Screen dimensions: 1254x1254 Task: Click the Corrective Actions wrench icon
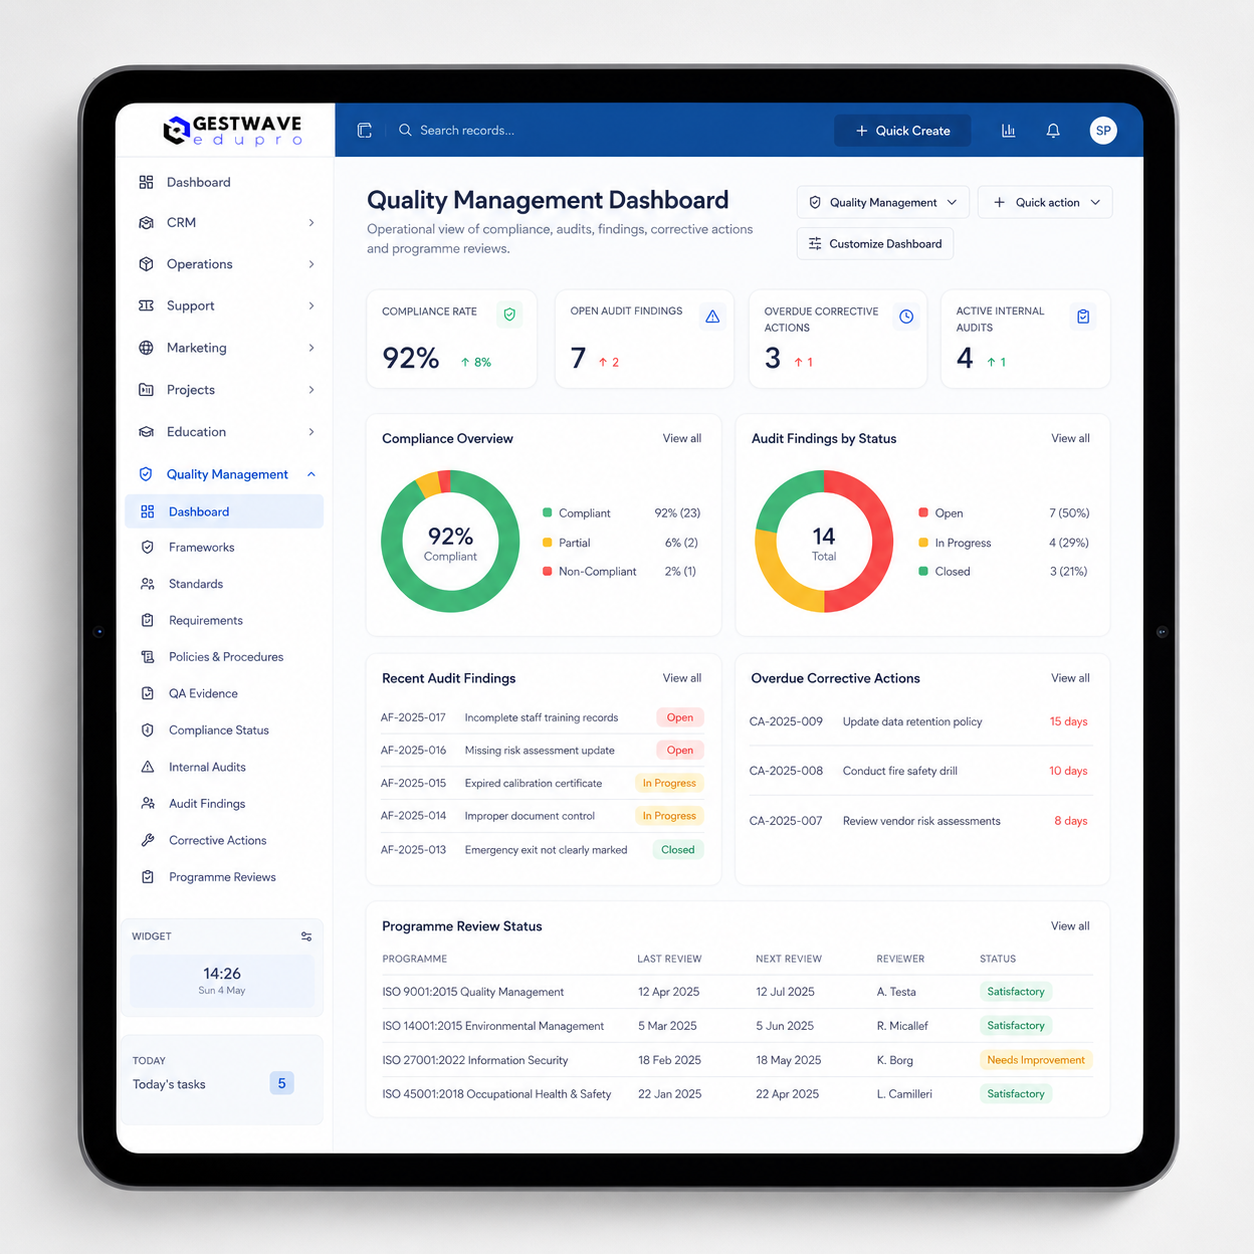tap(148, 840)
